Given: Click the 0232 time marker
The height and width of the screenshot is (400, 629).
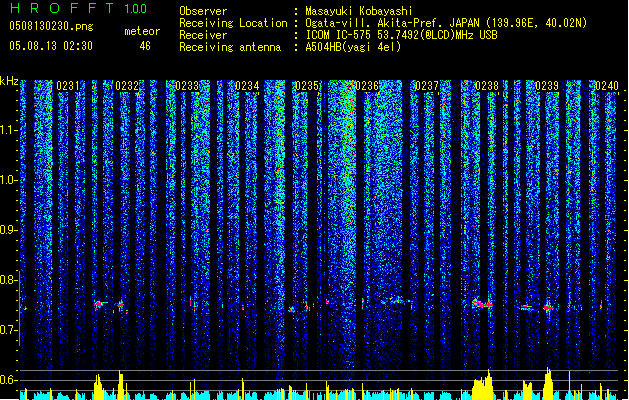Looking at the screenshot, I should (127, 86).
